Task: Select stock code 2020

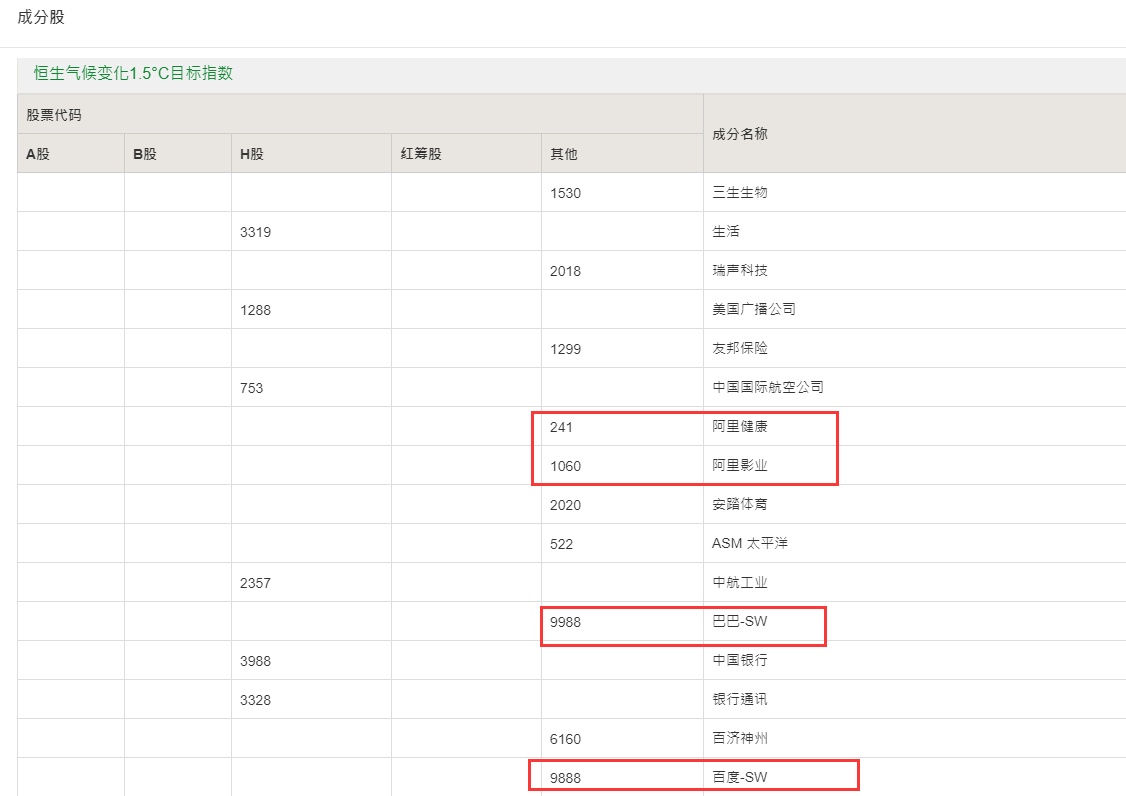Action: click(565, 505)
